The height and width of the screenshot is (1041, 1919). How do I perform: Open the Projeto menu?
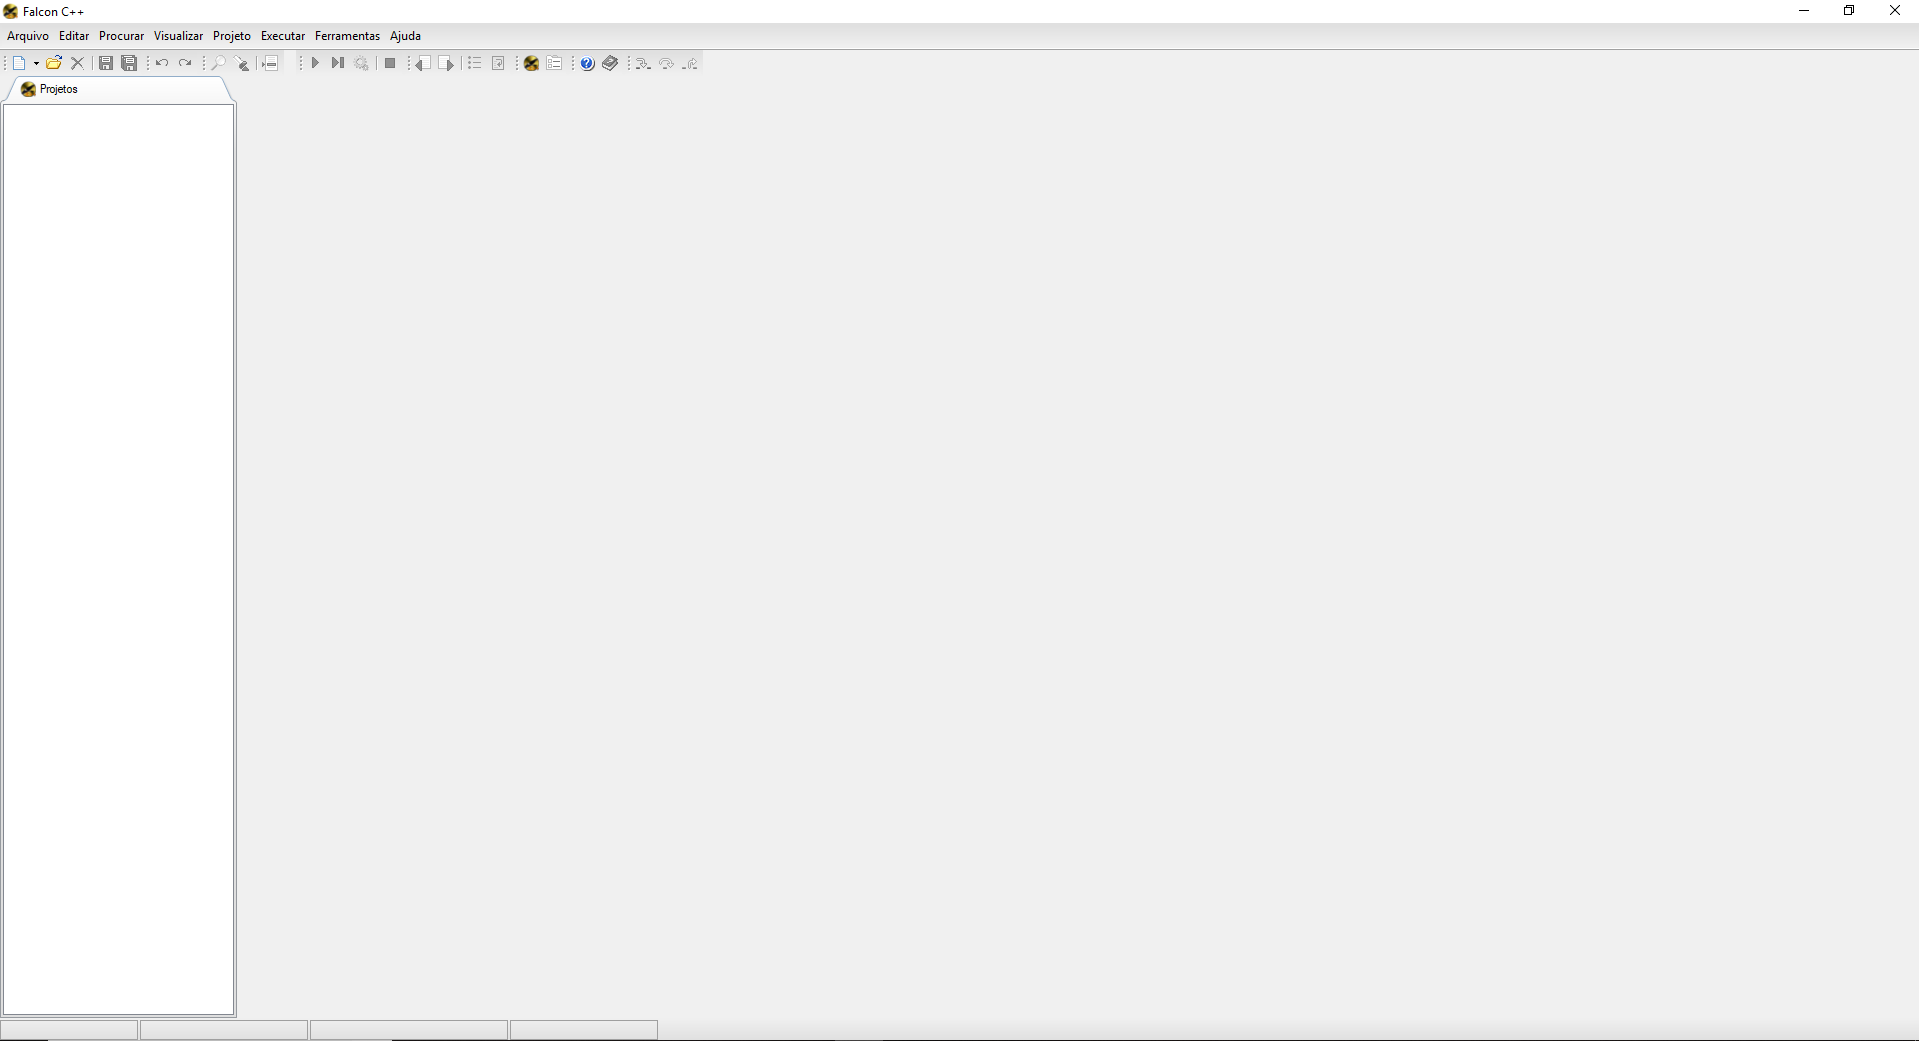[x=232, y=36]
